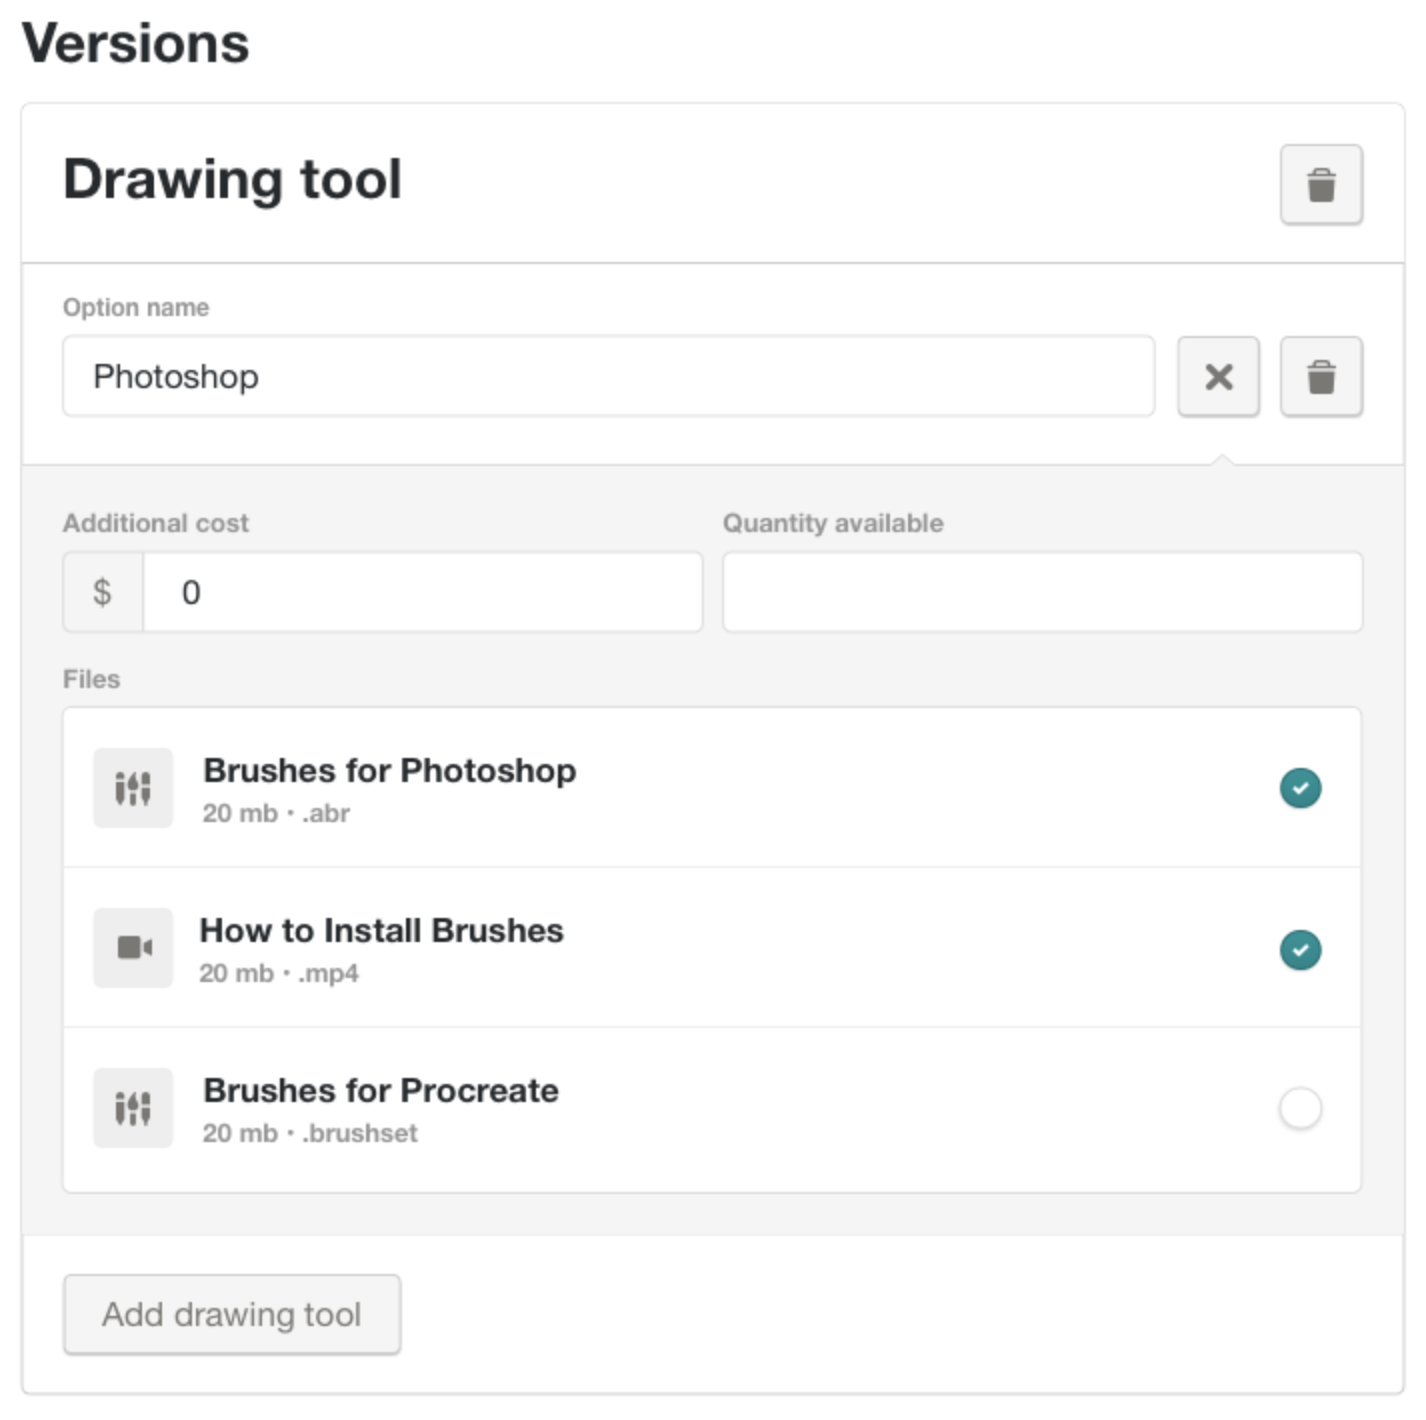Uncheck the Brushes for Photoshop file
This screenshot has width=1426, height=1420.
click(1300, 788)
